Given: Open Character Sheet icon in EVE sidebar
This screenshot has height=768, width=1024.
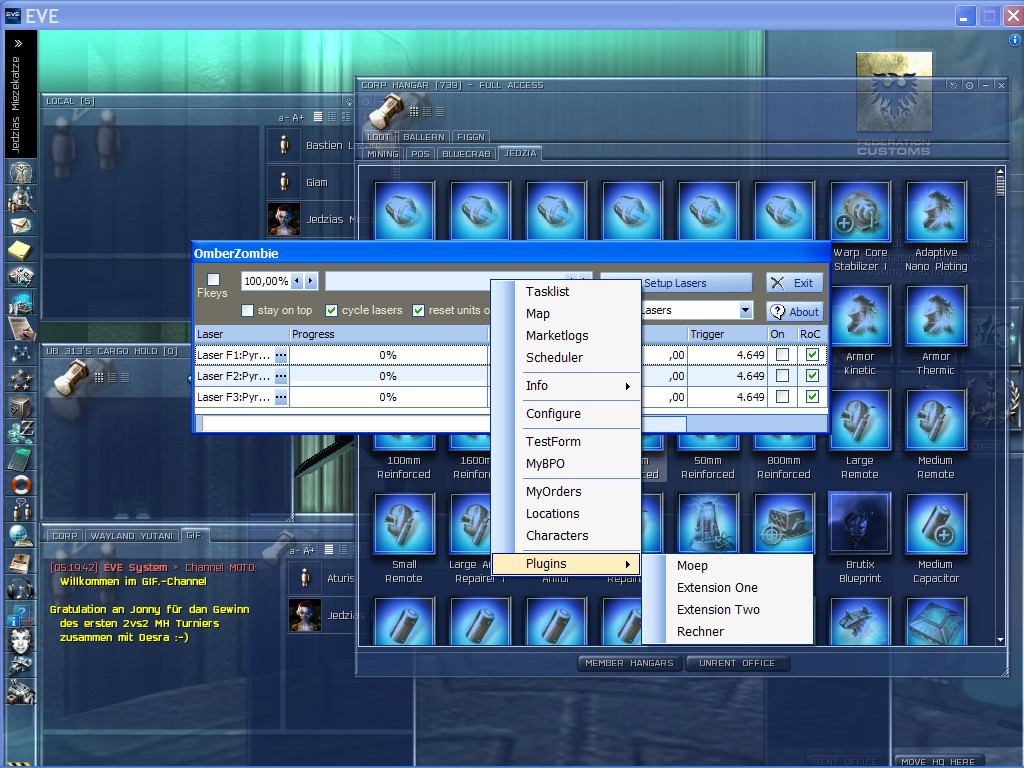Looking at the screenshot, I should click(20, 173).
